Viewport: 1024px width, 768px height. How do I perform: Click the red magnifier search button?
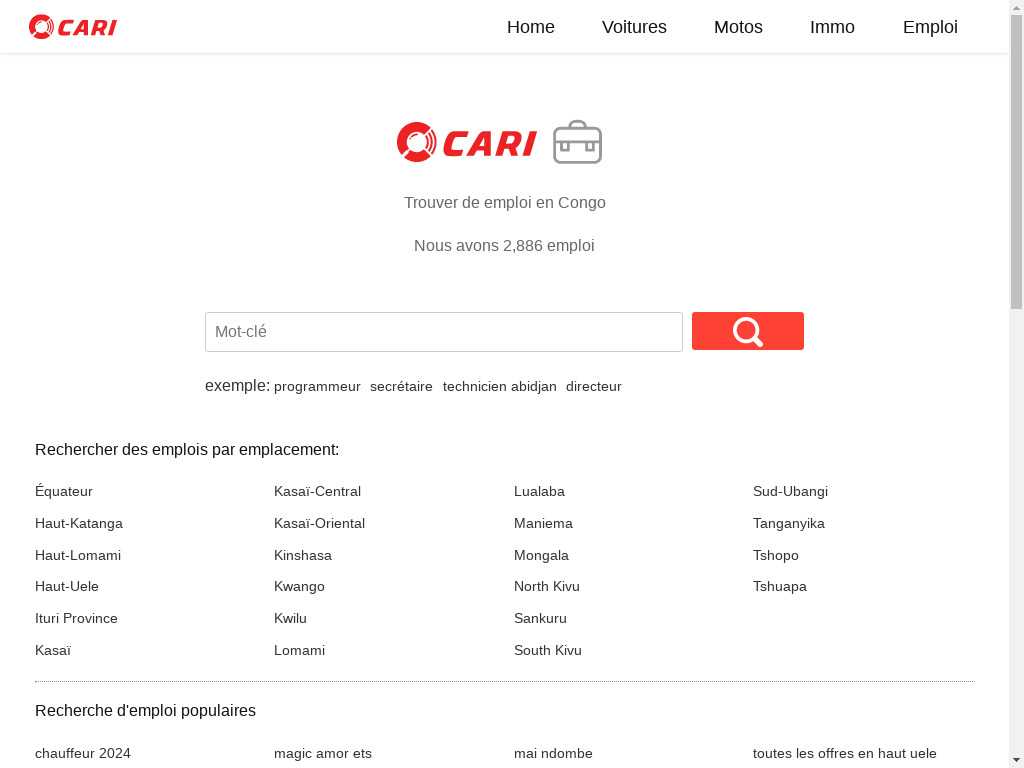tap(748, 331)
